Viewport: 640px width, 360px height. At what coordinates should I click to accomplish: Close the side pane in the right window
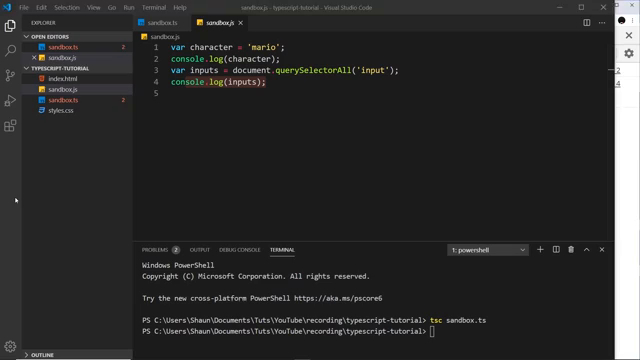(629, 36)
